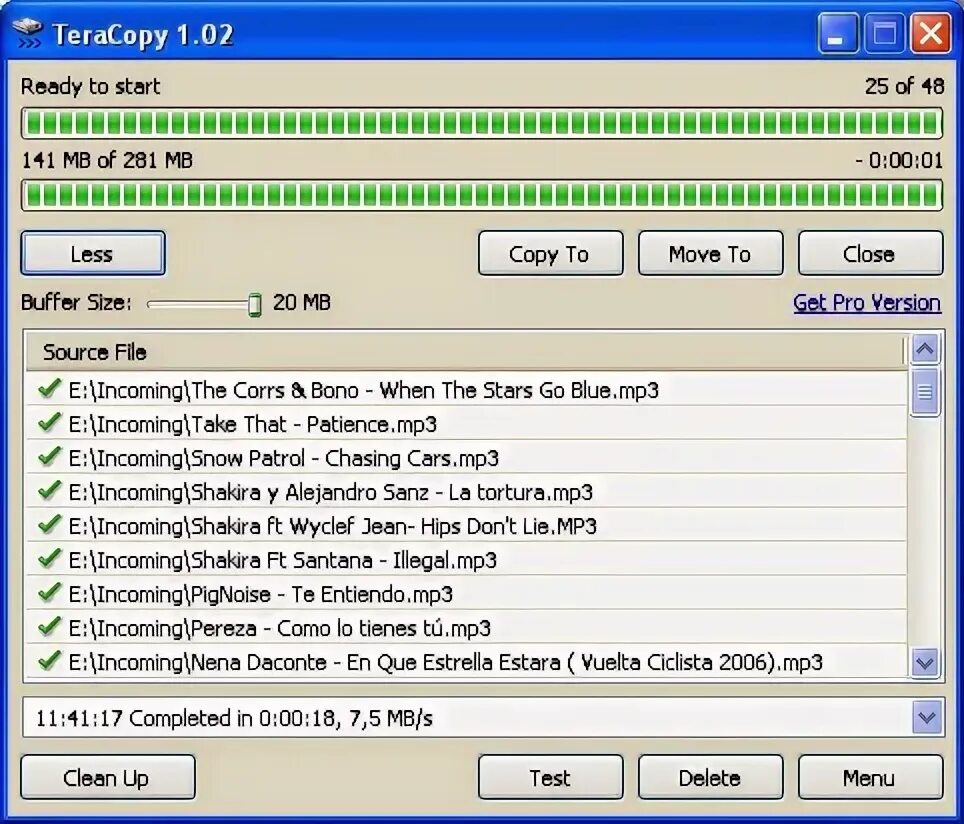Click checkmark beside PigNoise Te Entiendo file

pyautogui.click(x=49, y=593)
